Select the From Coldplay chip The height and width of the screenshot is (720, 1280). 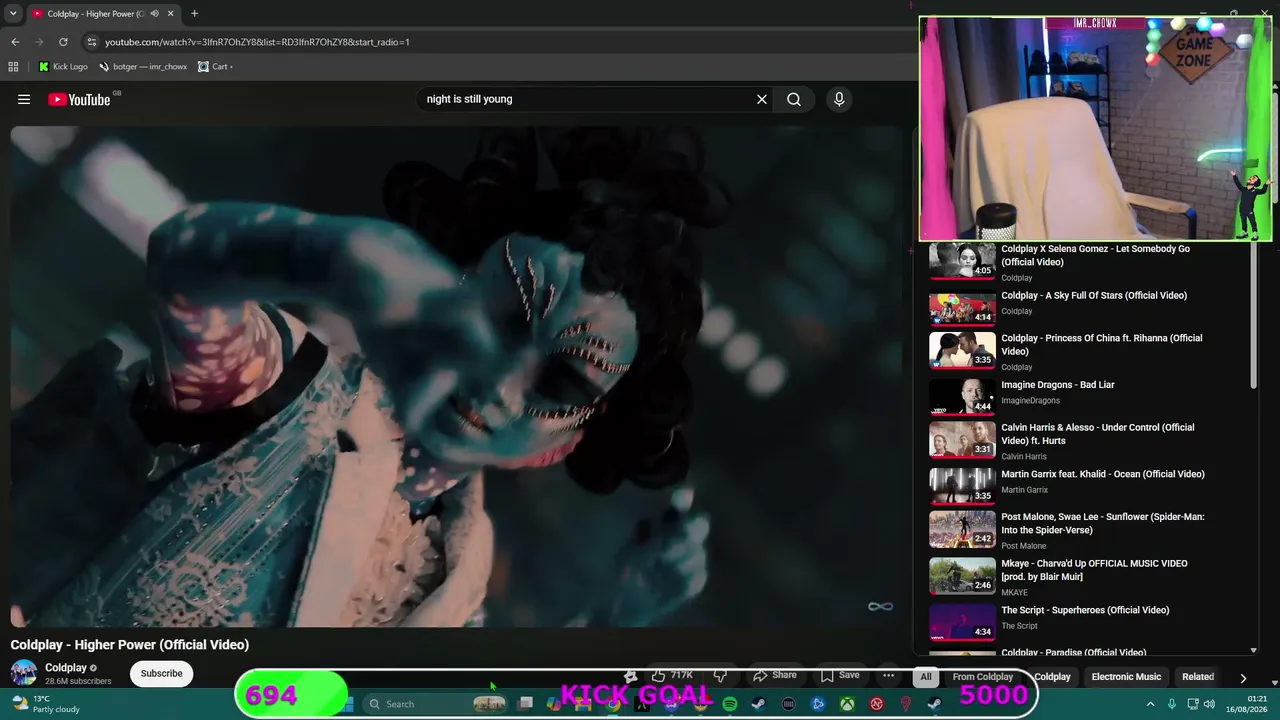pyautogui.click(x=983, y=677)
